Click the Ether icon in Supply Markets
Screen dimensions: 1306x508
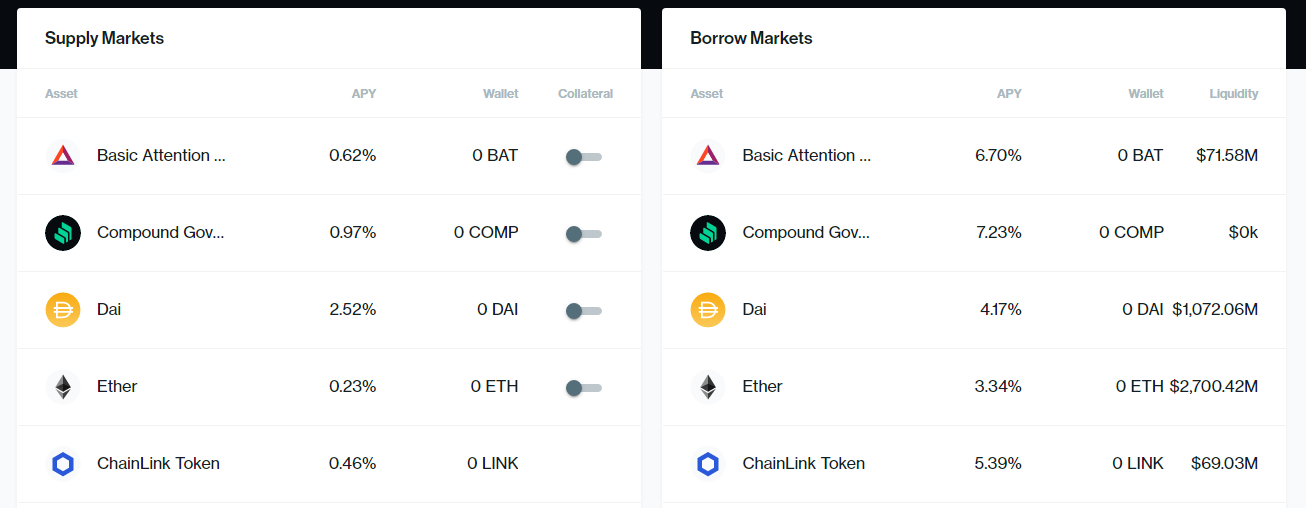click(x=63, y=387)
